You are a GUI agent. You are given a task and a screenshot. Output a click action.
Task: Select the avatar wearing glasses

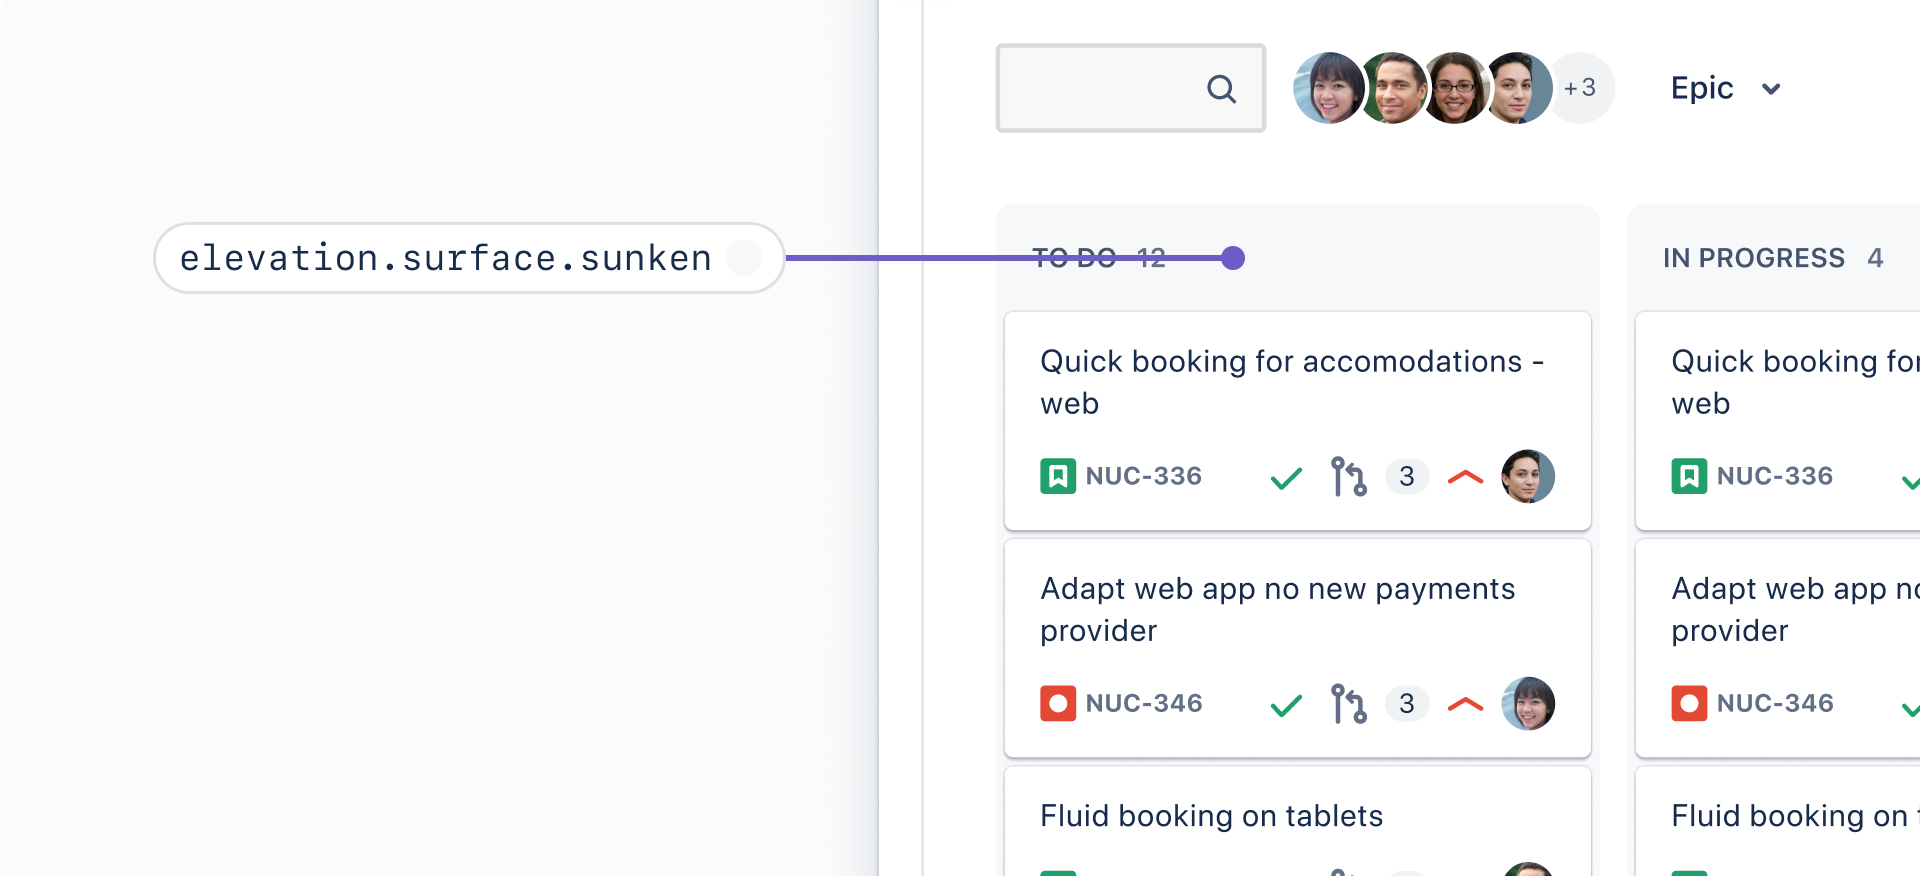click(1455, 88)
